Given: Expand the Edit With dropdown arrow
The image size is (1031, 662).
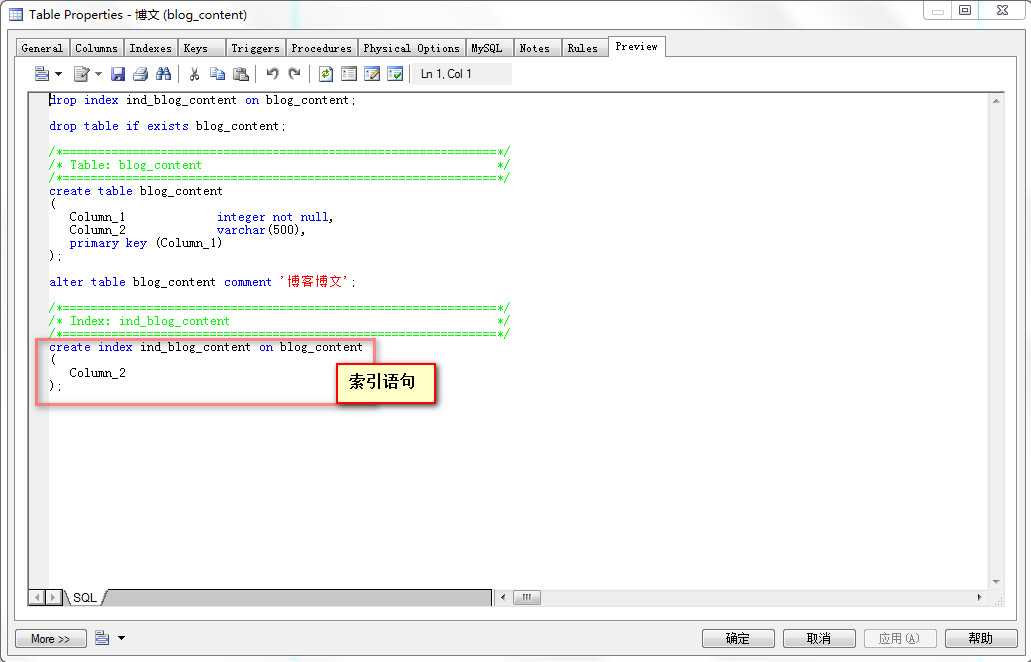Looking at the screenshot, I should click(x=98, y=74).
